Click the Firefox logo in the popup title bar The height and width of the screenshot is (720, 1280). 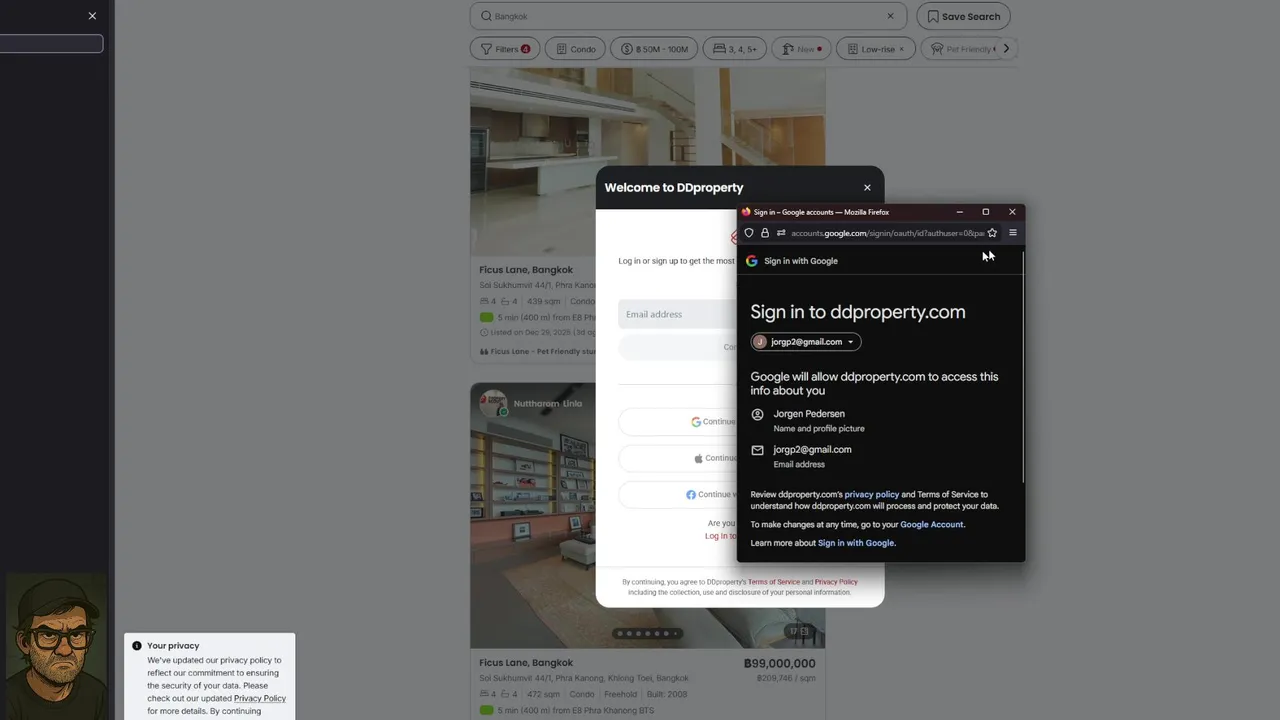(x=746, y=212)
